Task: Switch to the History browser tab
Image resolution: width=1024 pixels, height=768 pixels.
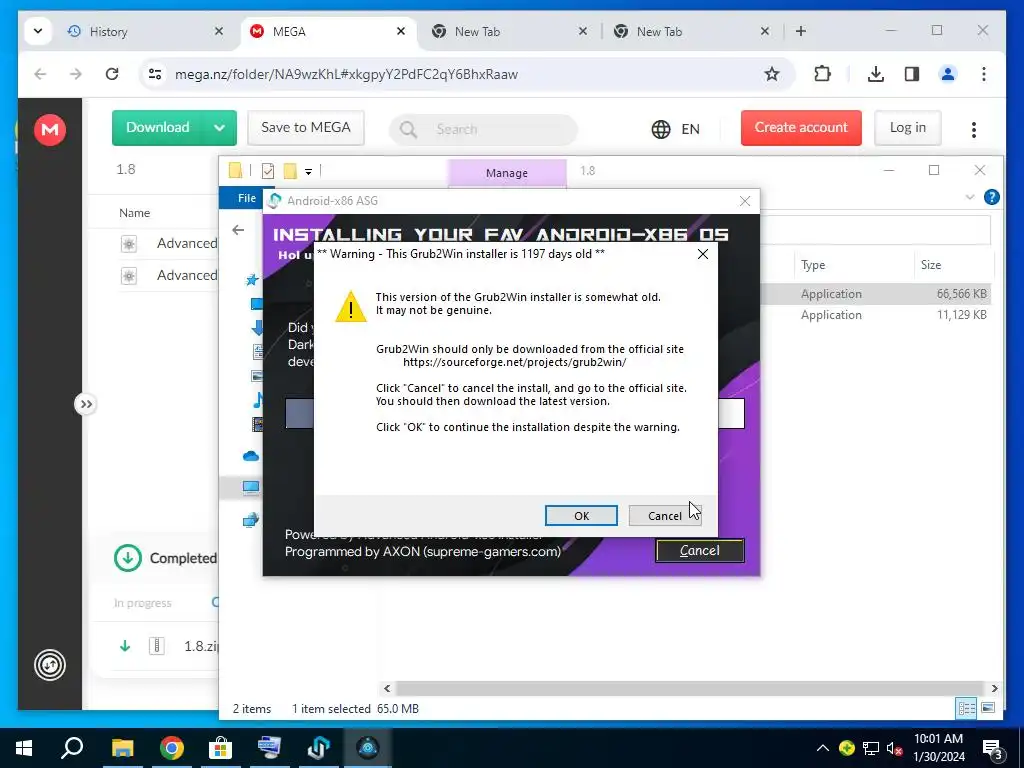Action: (x=145, y=31)
